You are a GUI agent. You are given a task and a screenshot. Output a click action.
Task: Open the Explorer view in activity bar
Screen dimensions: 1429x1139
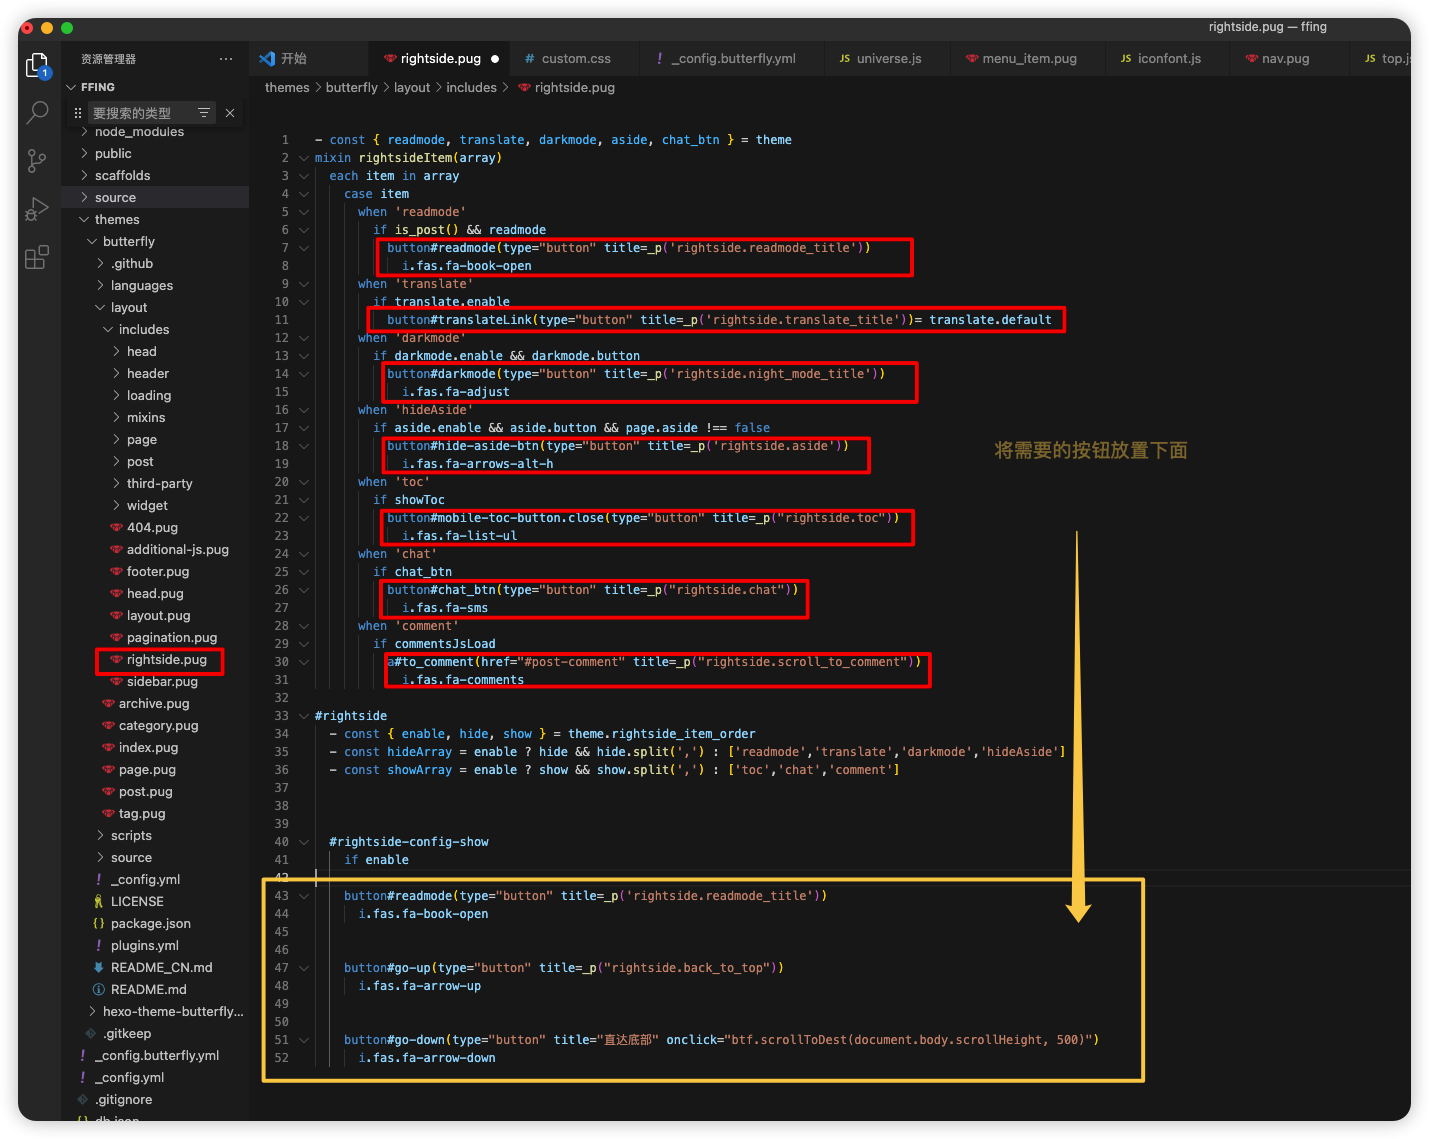pyautogui.click(x=37, y=66)
